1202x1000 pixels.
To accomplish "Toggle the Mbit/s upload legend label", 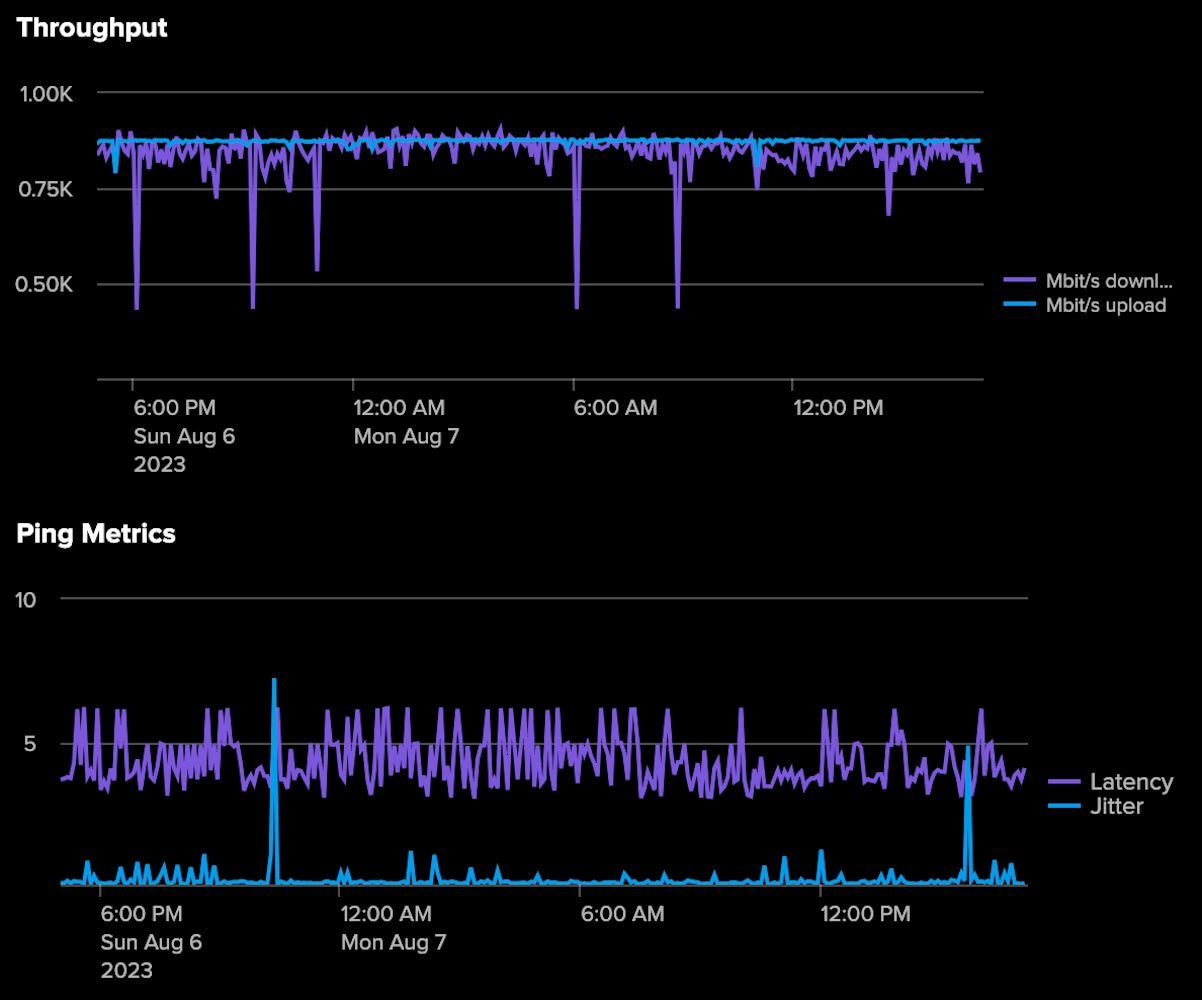I will point(1105,306).
